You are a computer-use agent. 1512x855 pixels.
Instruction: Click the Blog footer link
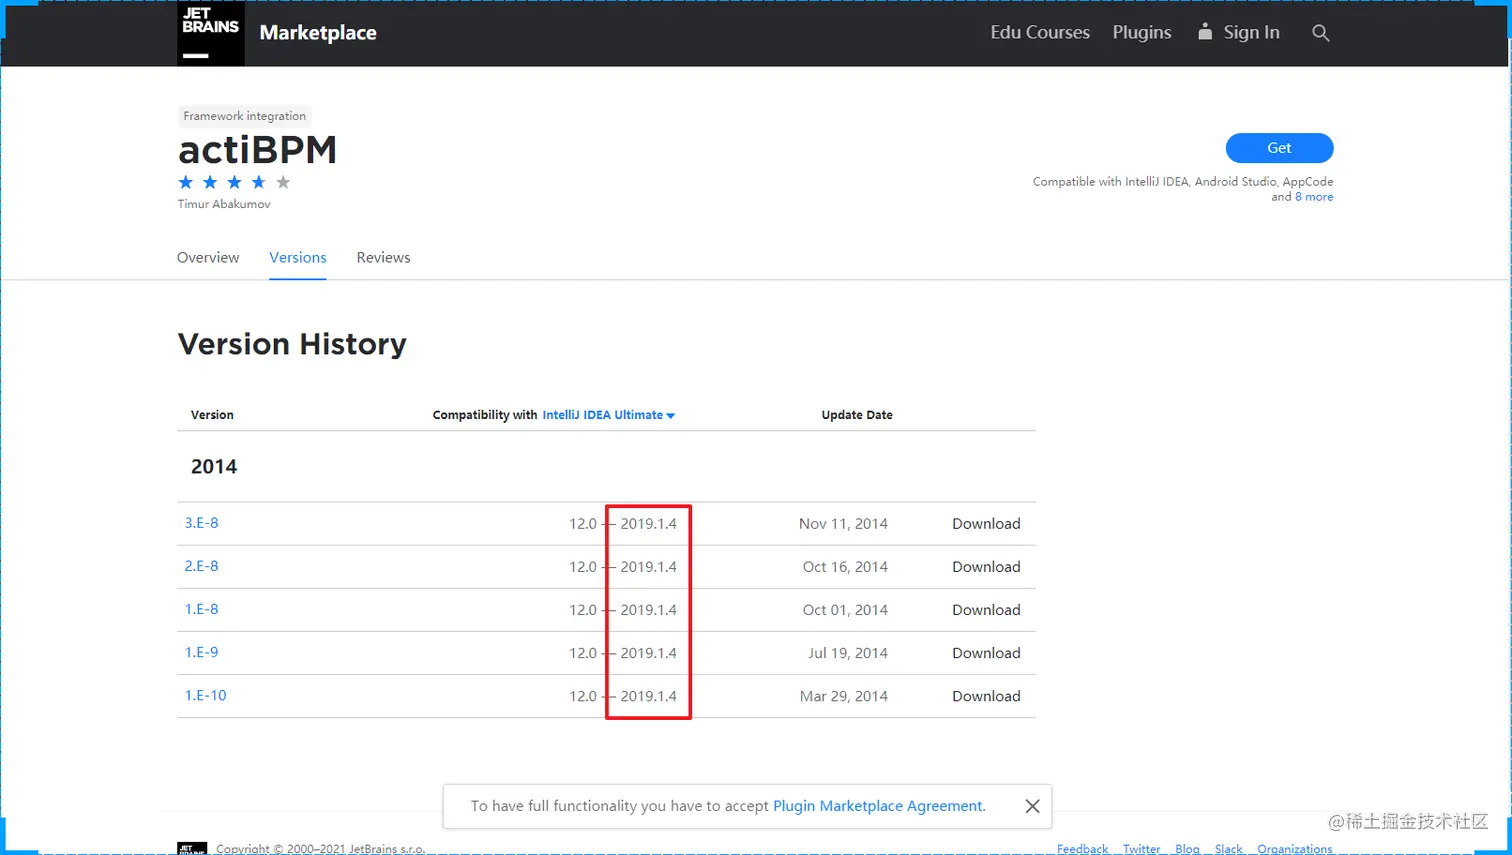pyautogui.click(x=1187, y=849)
